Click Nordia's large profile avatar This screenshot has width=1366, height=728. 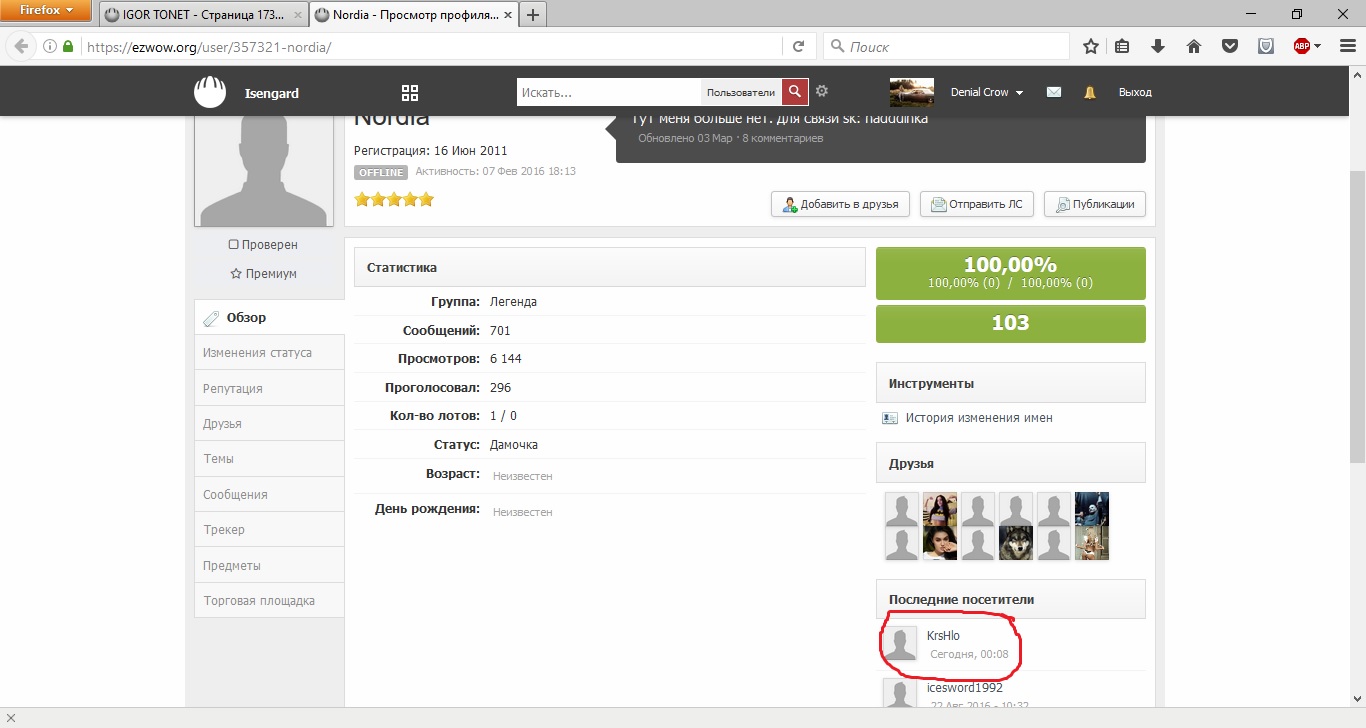(x=263, y=171)
